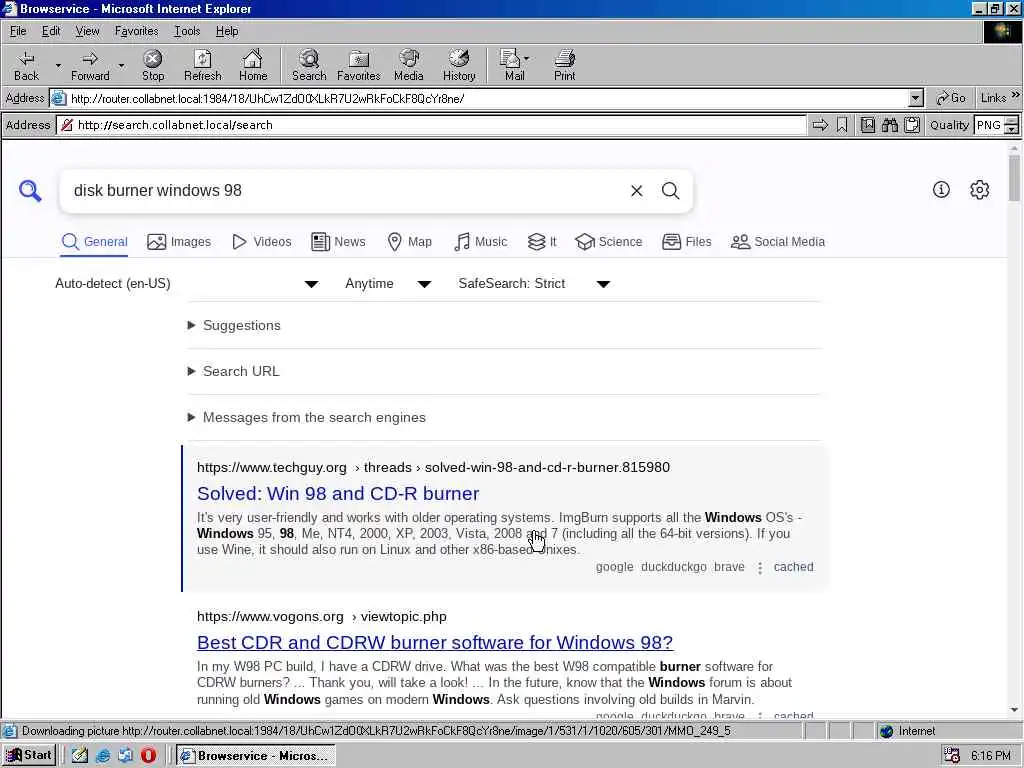This screenshot has height=768, width=1024.
Task: Select the General search tab
Action: tap(94, 242)
